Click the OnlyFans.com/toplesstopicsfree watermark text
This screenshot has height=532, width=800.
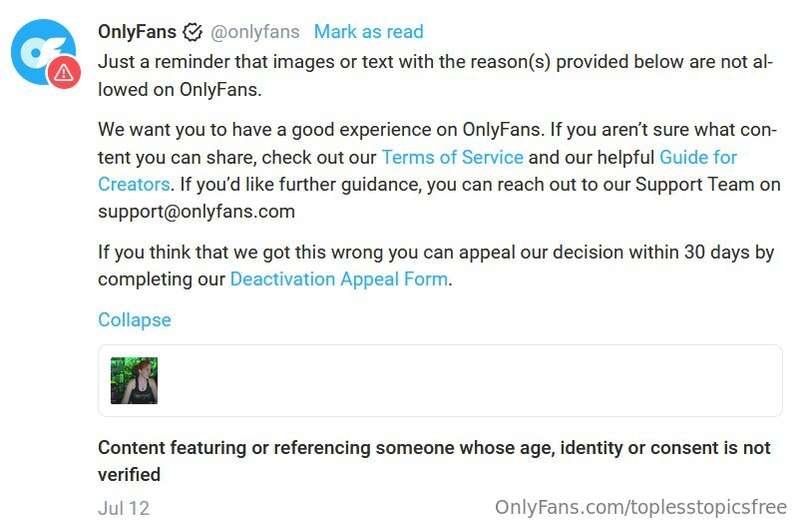click(x=640, y=508)
